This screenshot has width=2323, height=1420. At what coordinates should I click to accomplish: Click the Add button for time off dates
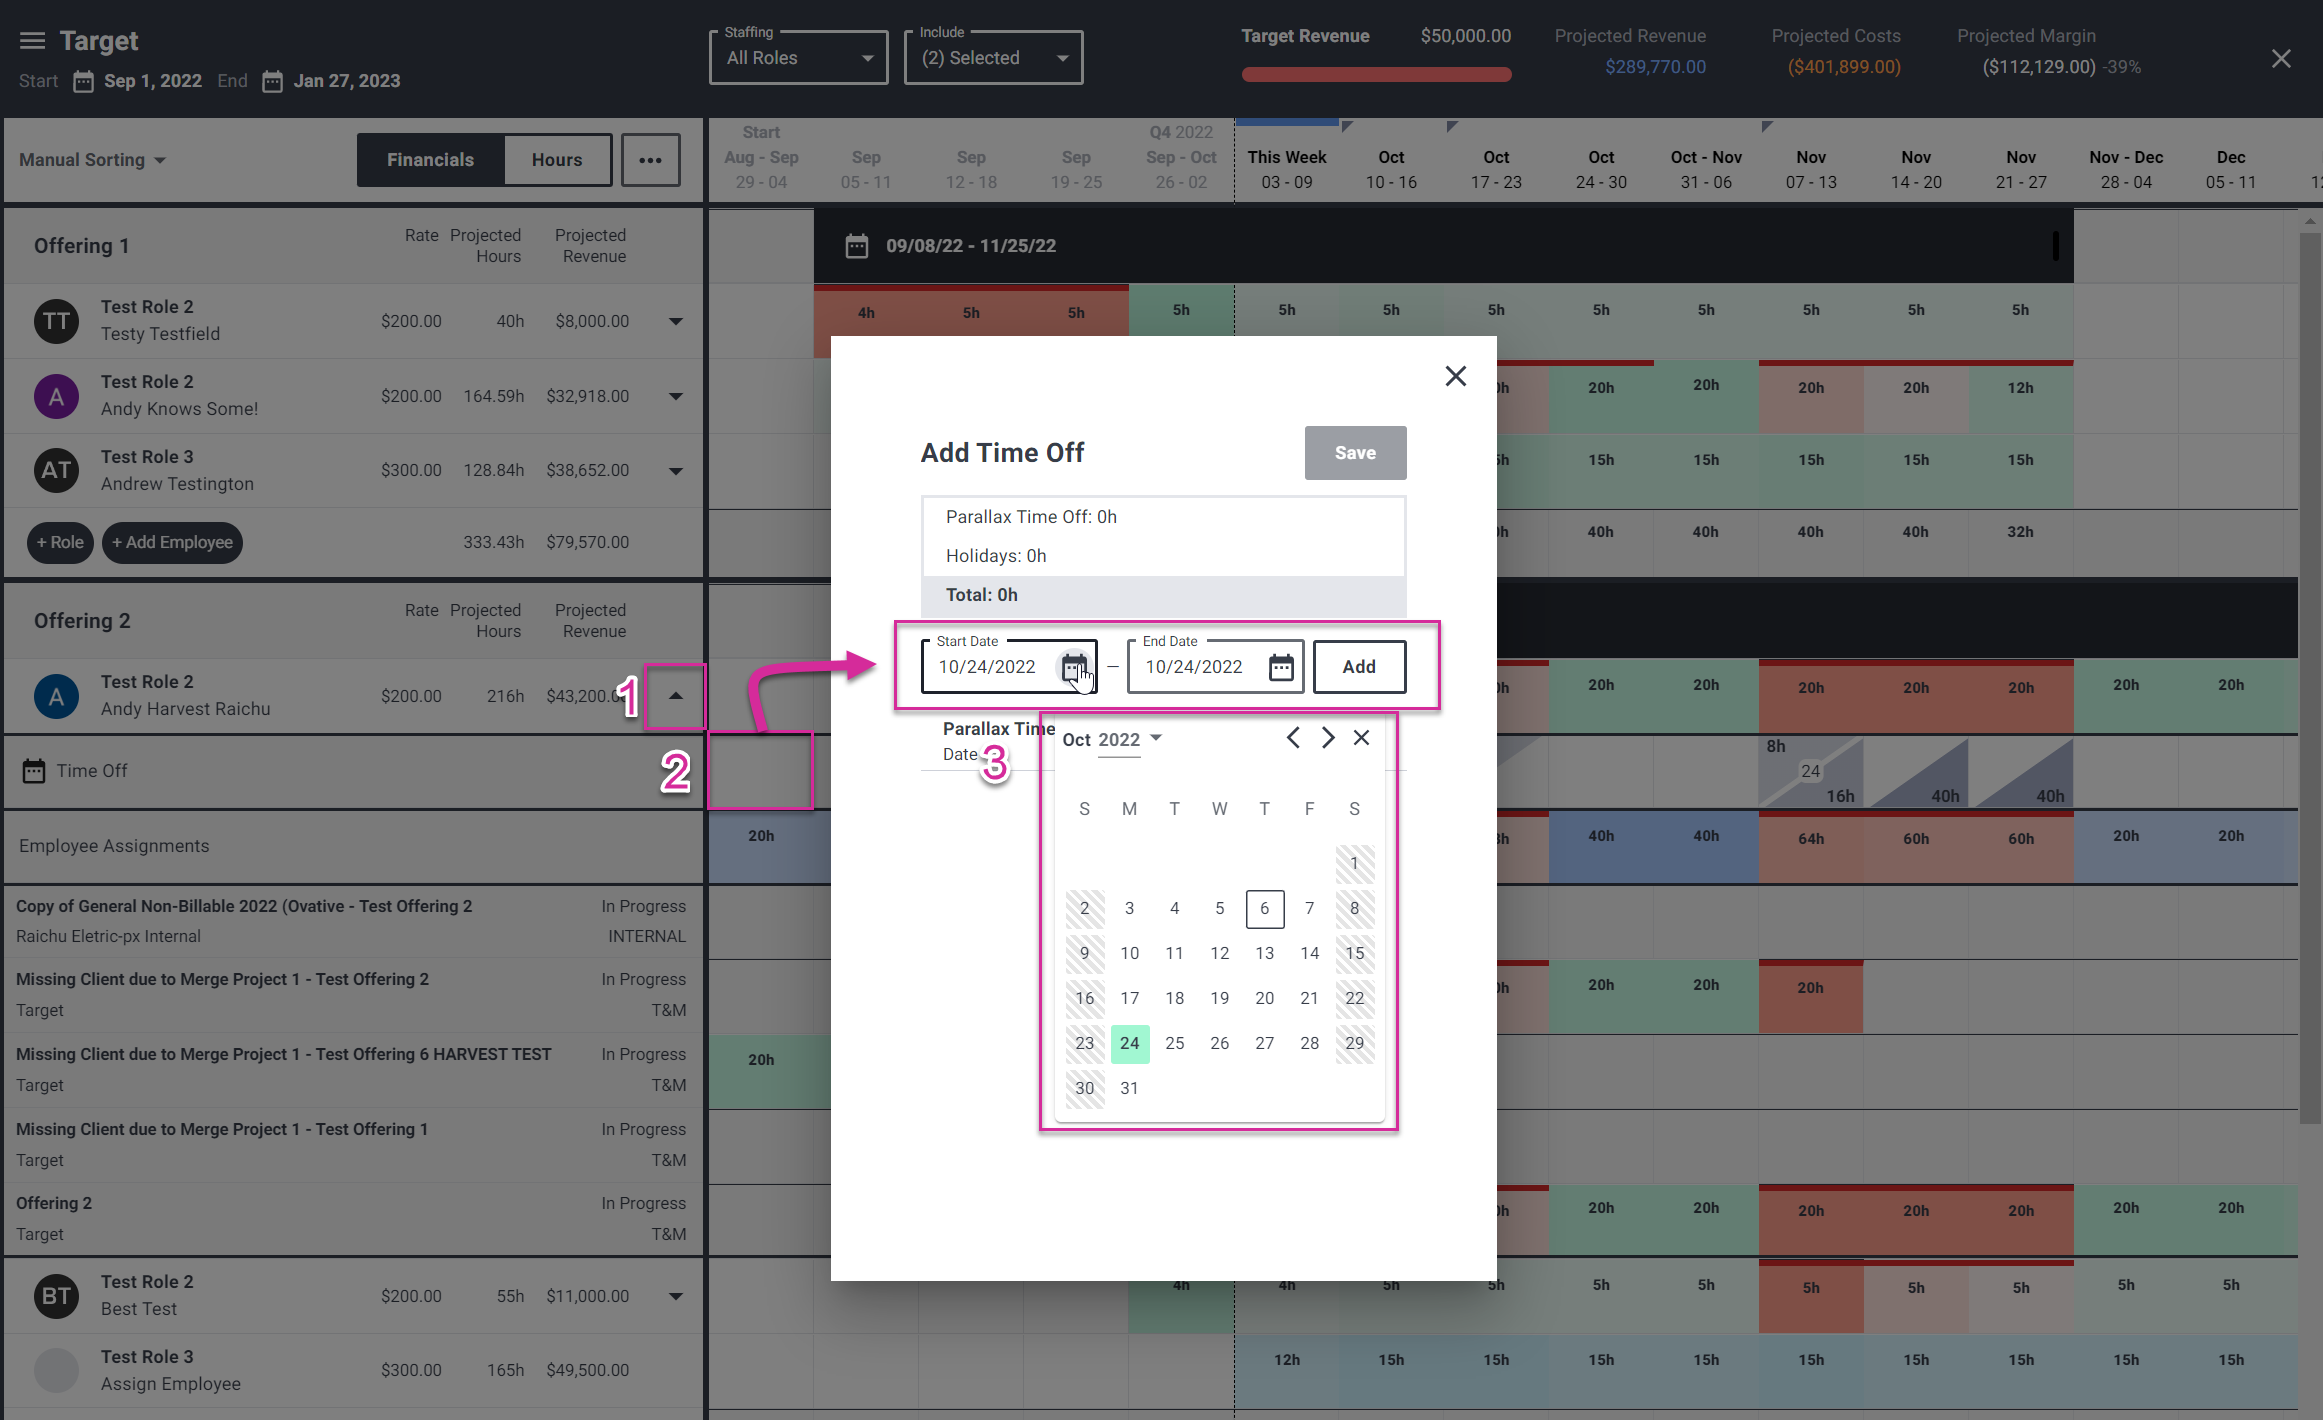point(1358,667)
